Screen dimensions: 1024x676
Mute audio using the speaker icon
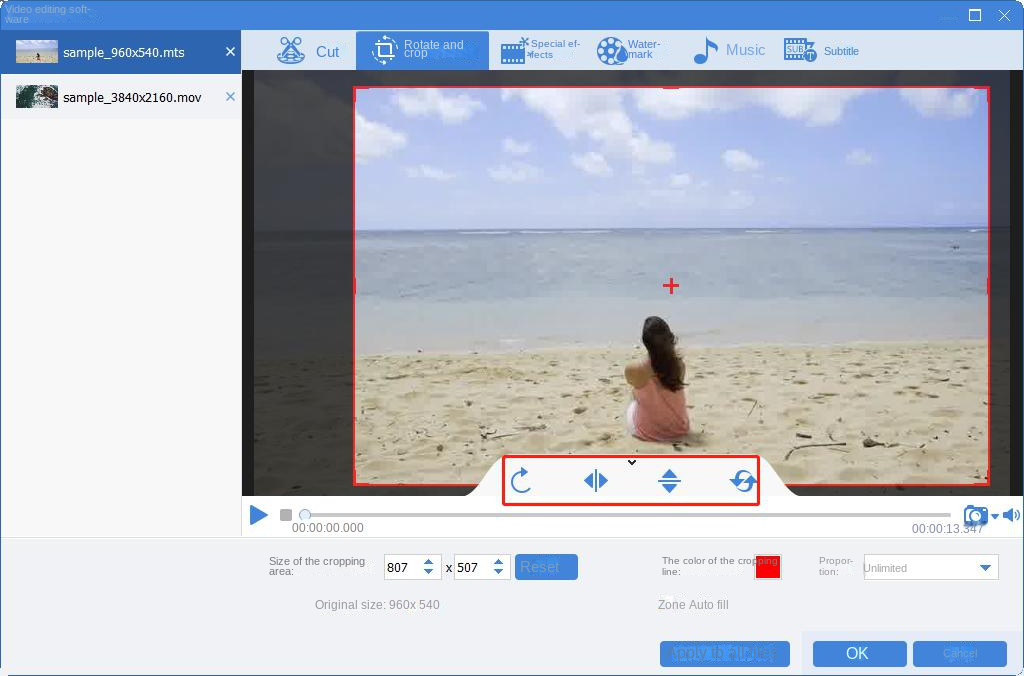tap(1011, 515)
